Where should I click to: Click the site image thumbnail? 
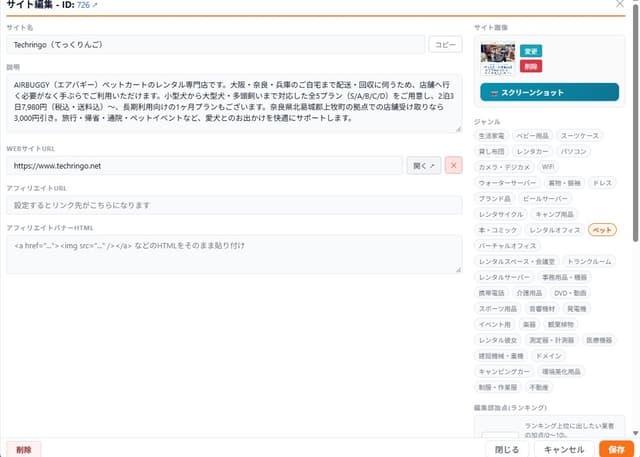click(498, 59)
